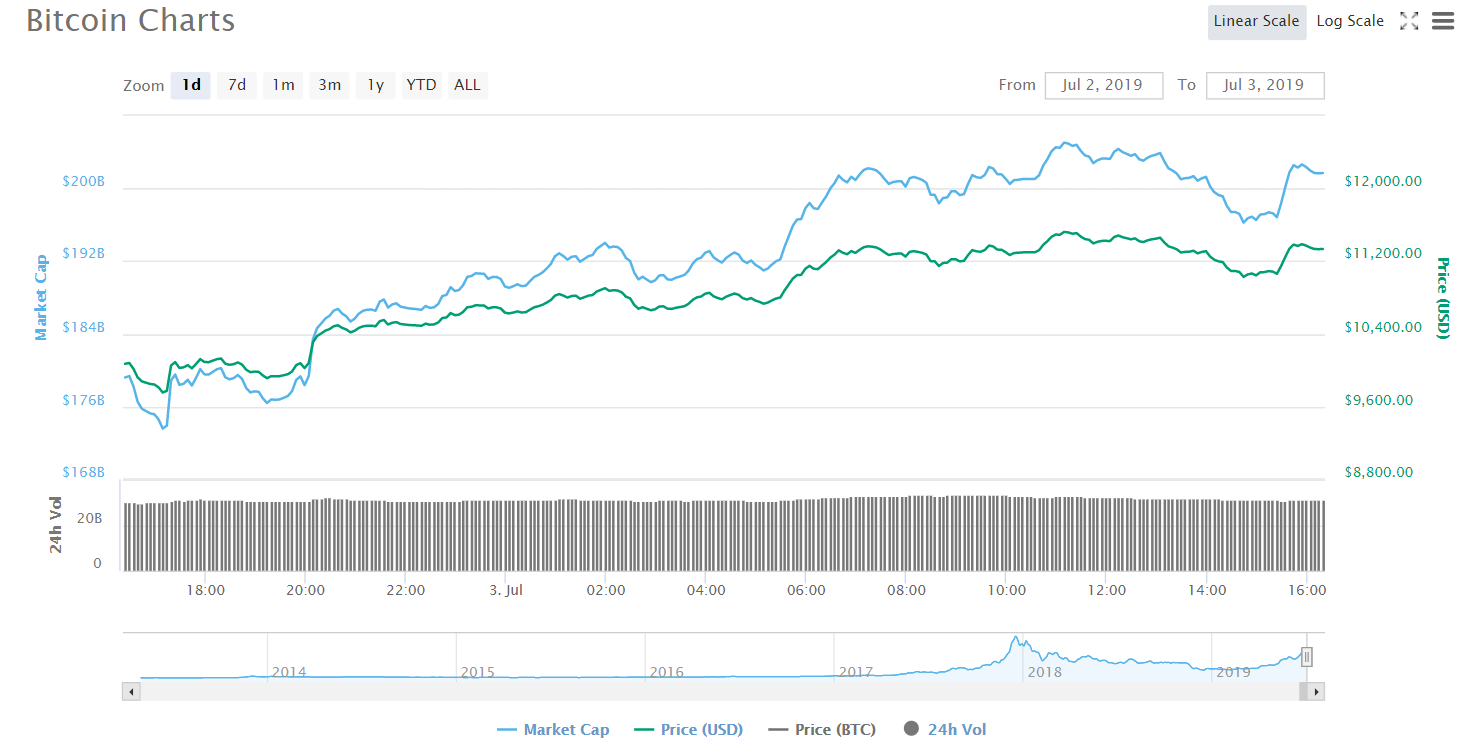Toggle the Market Cap series legend
Viewport: 1476px width, 749px height.
pyautogui.click(x=553, y=730)
